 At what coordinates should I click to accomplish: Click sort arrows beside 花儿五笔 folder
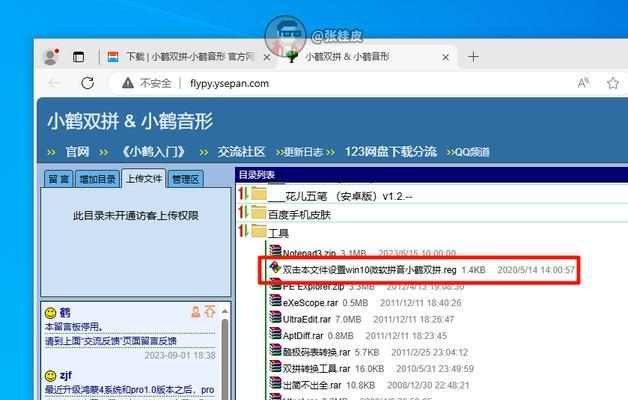click(x=243, y=193)
